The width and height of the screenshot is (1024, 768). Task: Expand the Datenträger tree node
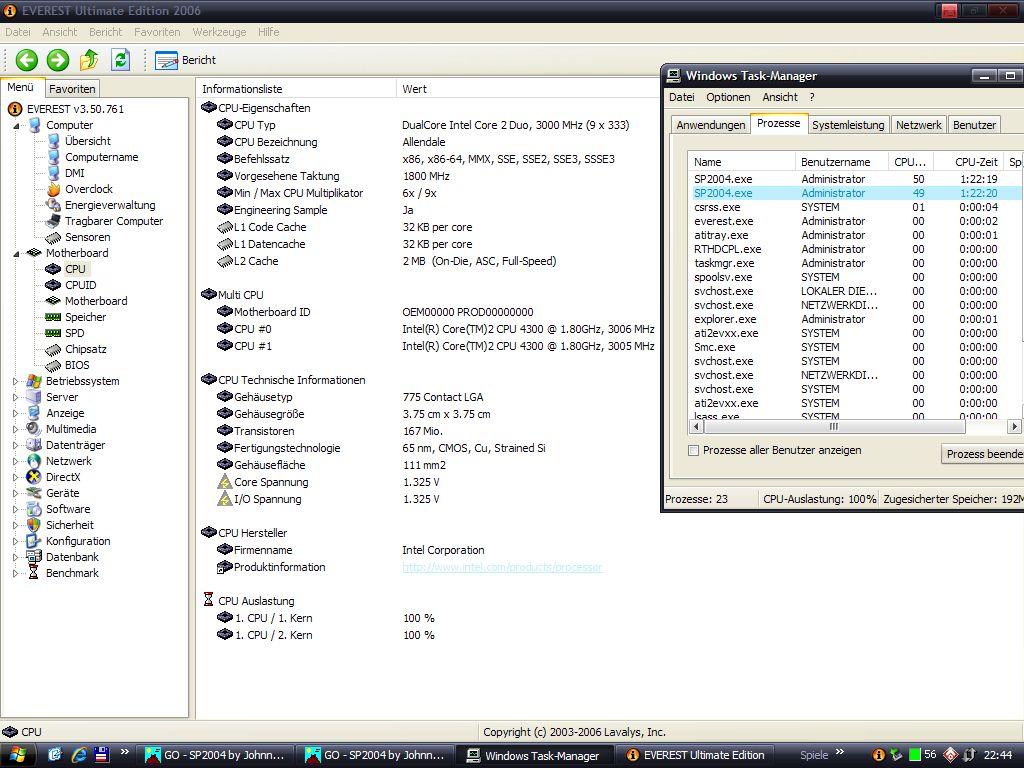coord(16,445)
